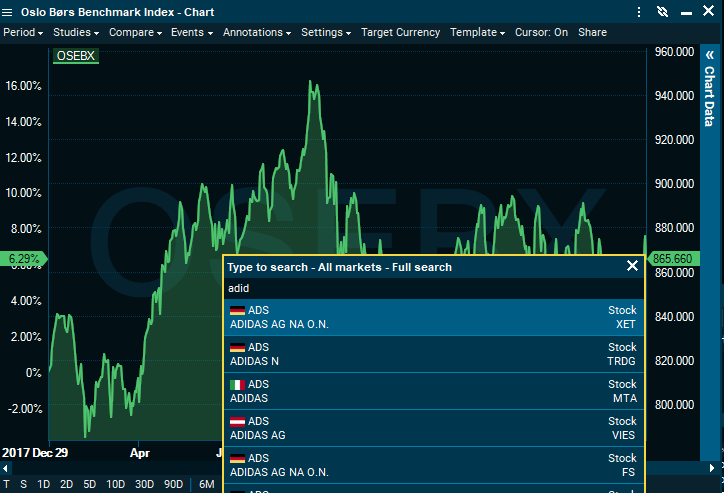Click the German flag ADS XET result
This screenshot has width=724, height=493.
(433, 317)
